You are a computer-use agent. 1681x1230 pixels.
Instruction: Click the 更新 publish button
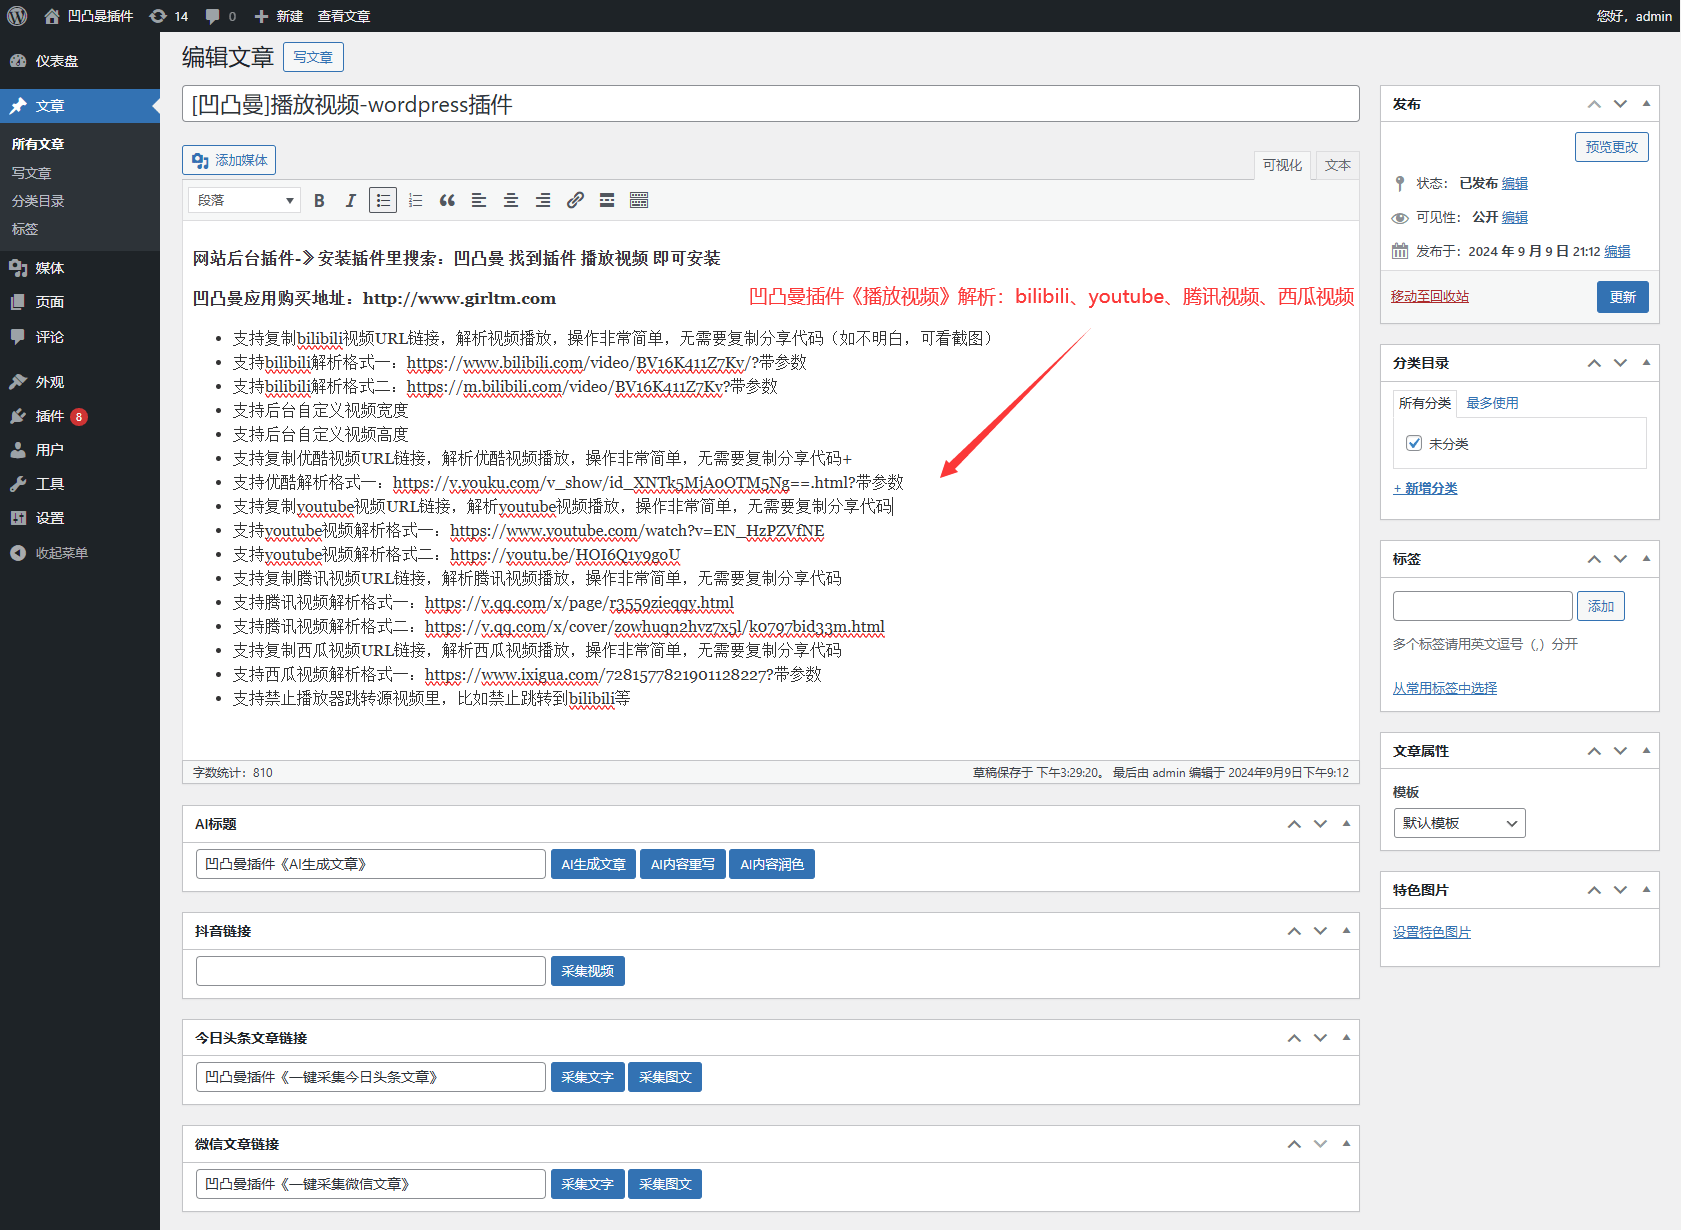pos(1622,297)
